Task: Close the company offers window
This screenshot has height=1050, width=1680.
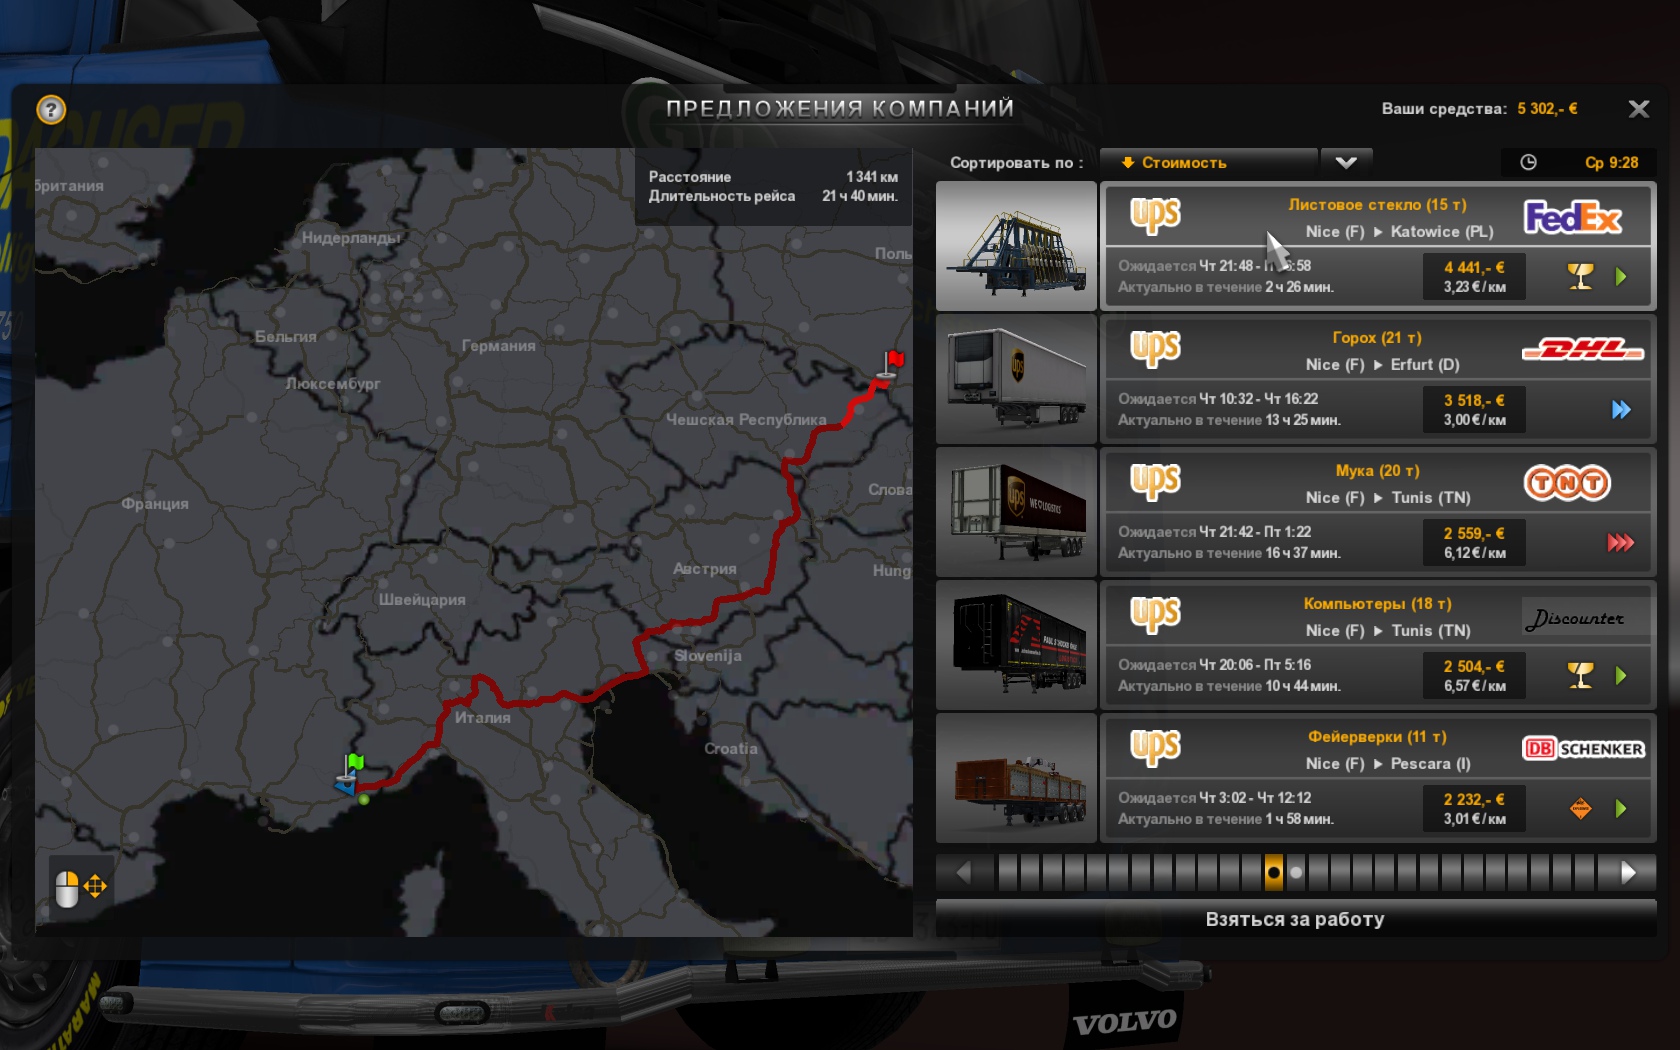Action: (1638, 109)
